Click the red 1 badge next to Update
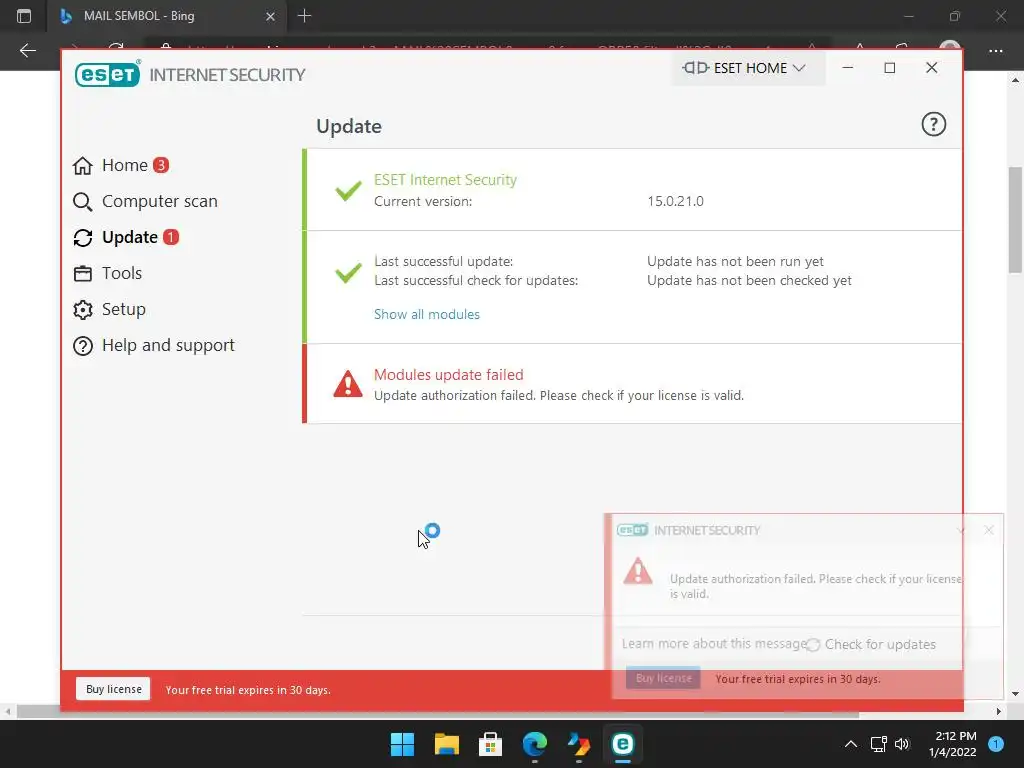 [171, 237]
